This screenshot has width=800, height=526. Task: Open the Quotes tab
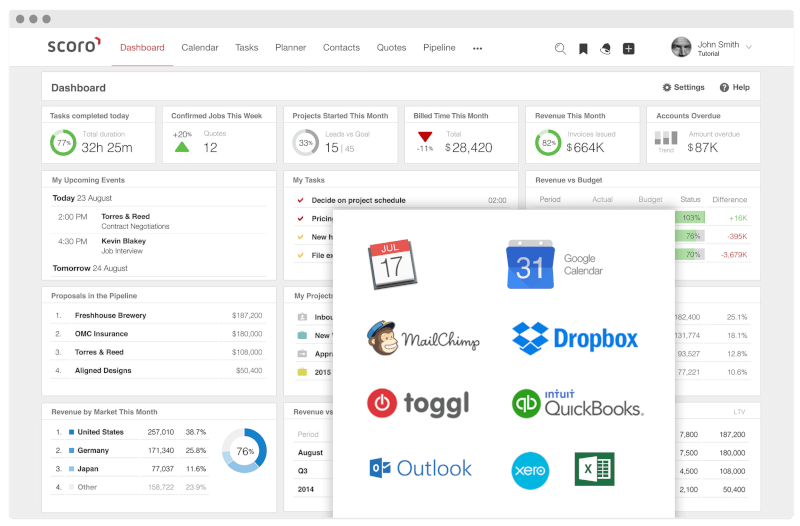pyautogui.click(x=391, y=47)
